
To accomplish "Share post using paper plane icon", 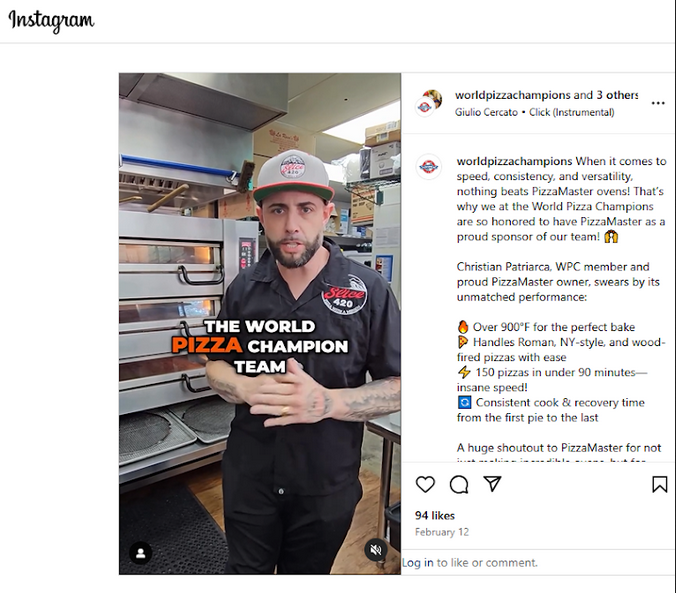I will point(492,484).
